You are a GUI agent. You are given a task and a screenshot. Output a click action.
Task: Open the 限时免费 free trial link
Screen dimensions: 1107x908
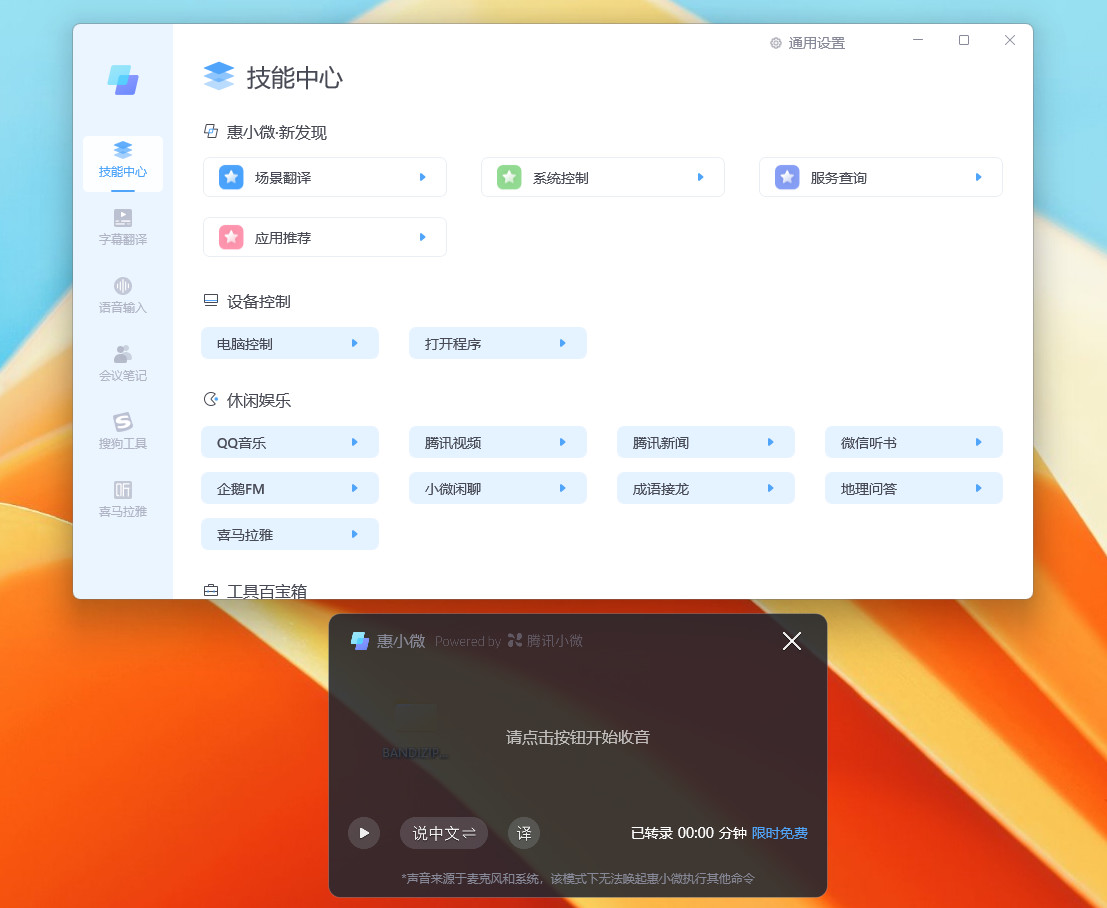tap(779, 832)
